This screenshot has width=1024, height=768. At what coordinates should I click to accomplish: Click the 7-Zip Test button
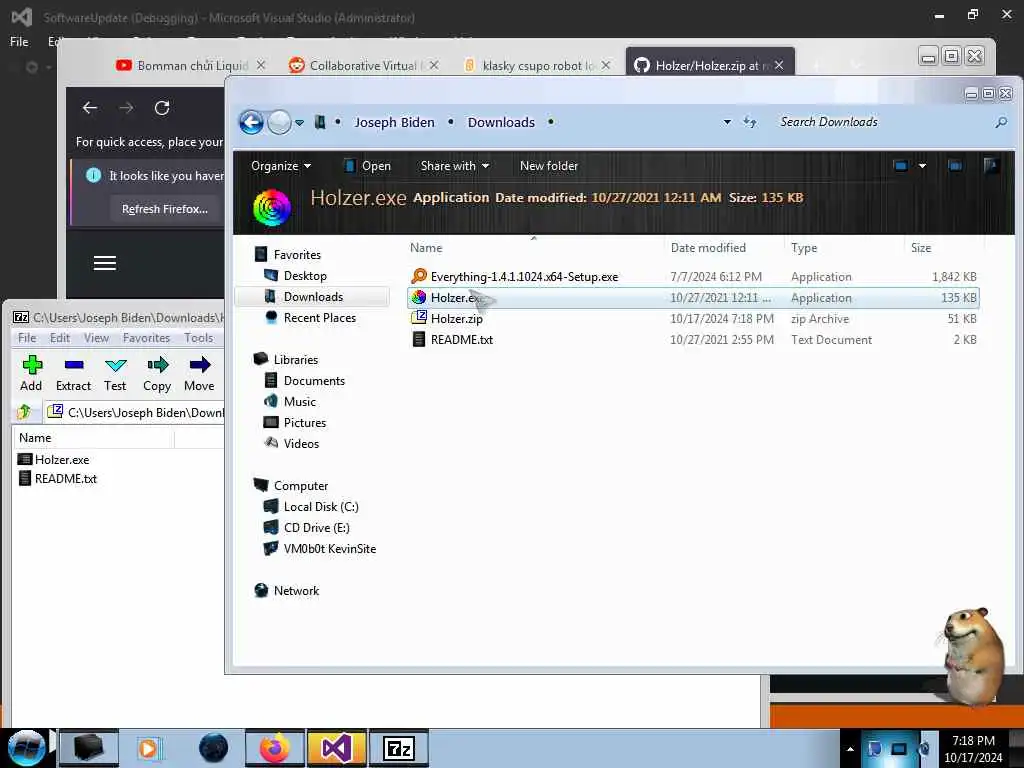(x=115, y=373)
